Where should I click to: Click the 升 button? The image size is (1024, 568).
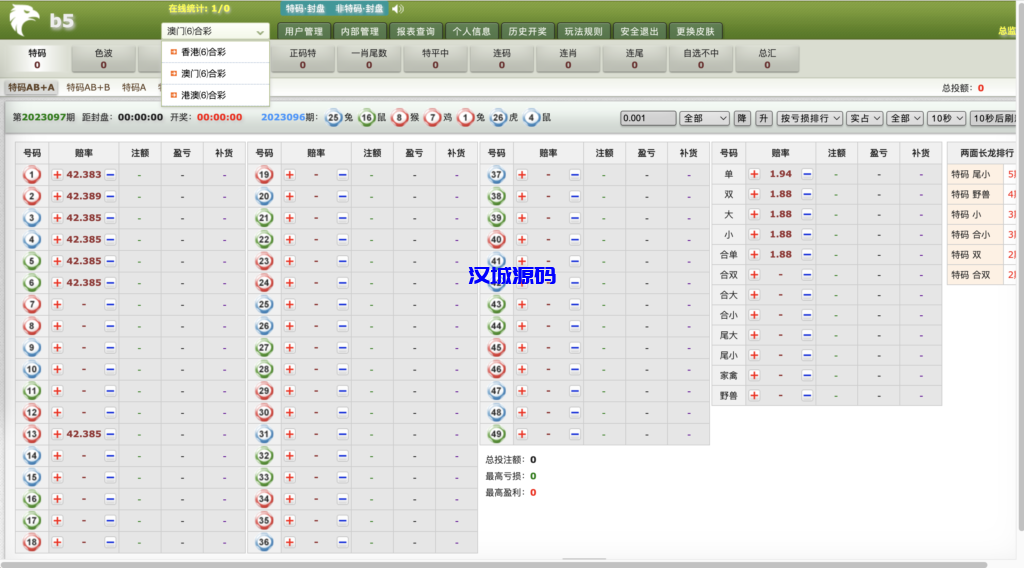763,118
